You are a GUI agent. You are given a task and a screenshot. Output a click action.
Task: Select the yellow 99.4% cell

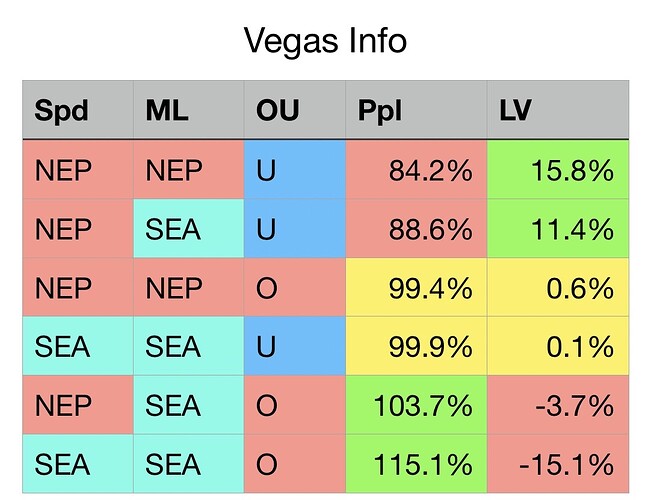tap(416, 287)
